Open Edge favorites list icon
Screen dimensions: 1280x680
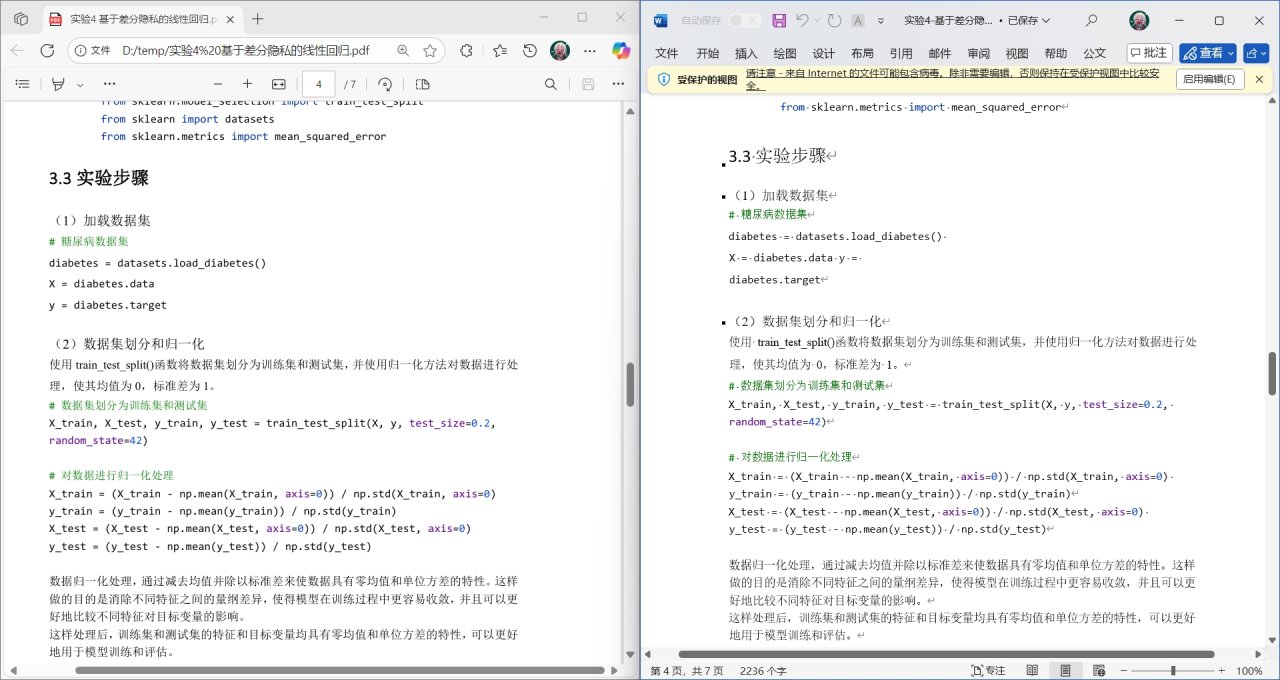500,51
